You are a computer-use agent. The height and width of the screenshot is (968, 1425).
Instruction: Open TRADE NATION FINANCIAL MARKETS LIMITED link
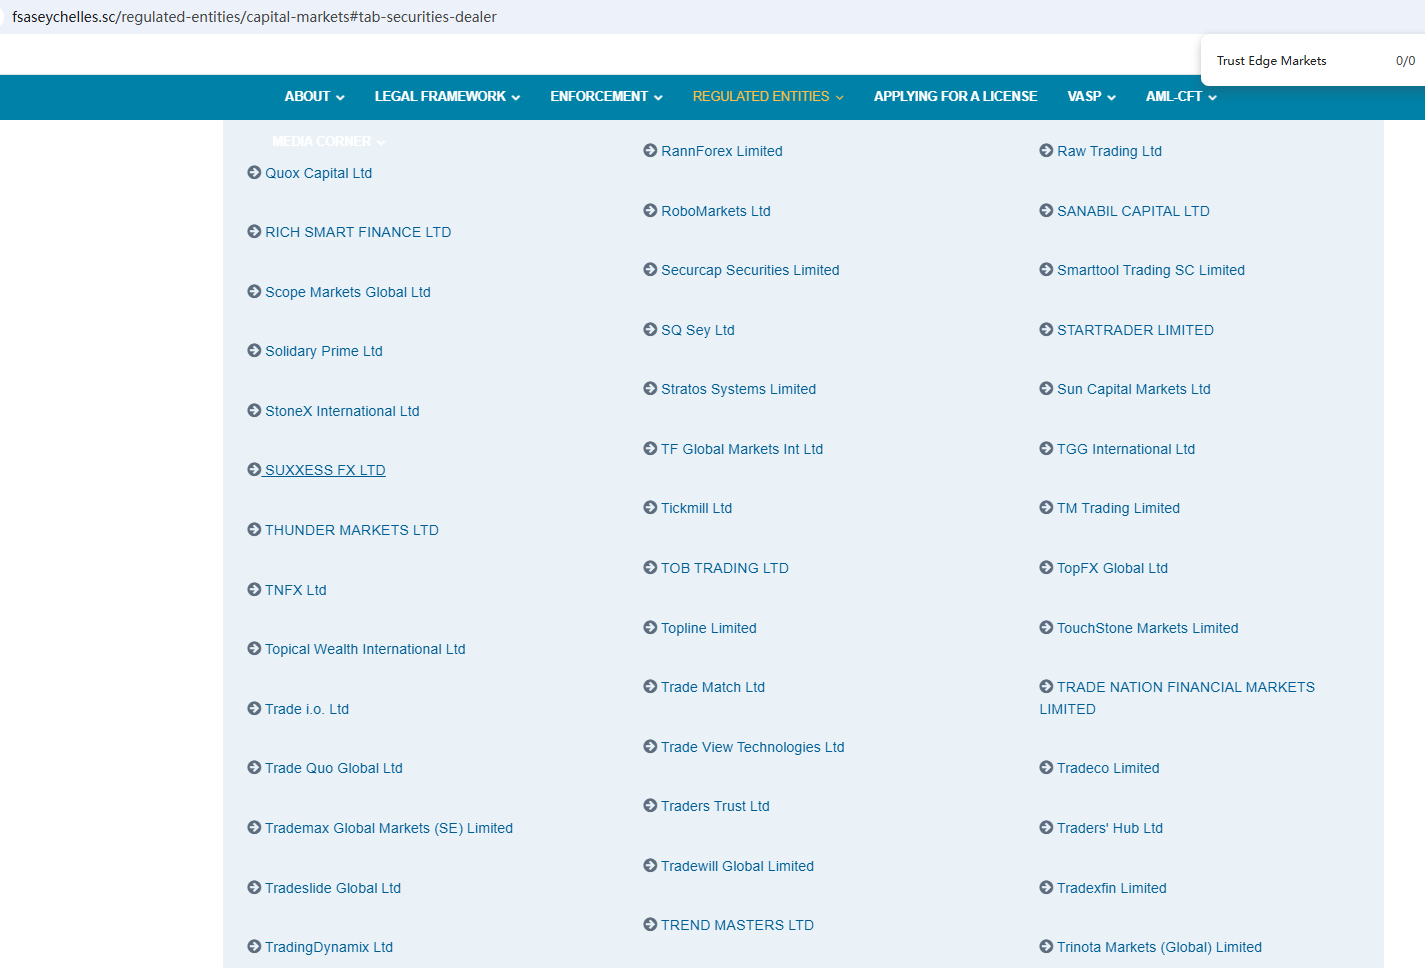coord(1177,698)
